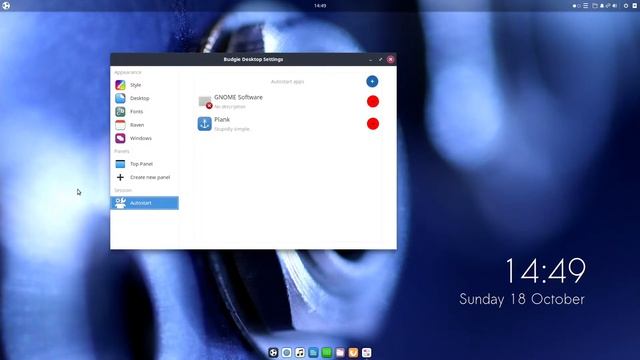
Task: Click the Desktop icon in sidebar
Action: pos(120,98)
